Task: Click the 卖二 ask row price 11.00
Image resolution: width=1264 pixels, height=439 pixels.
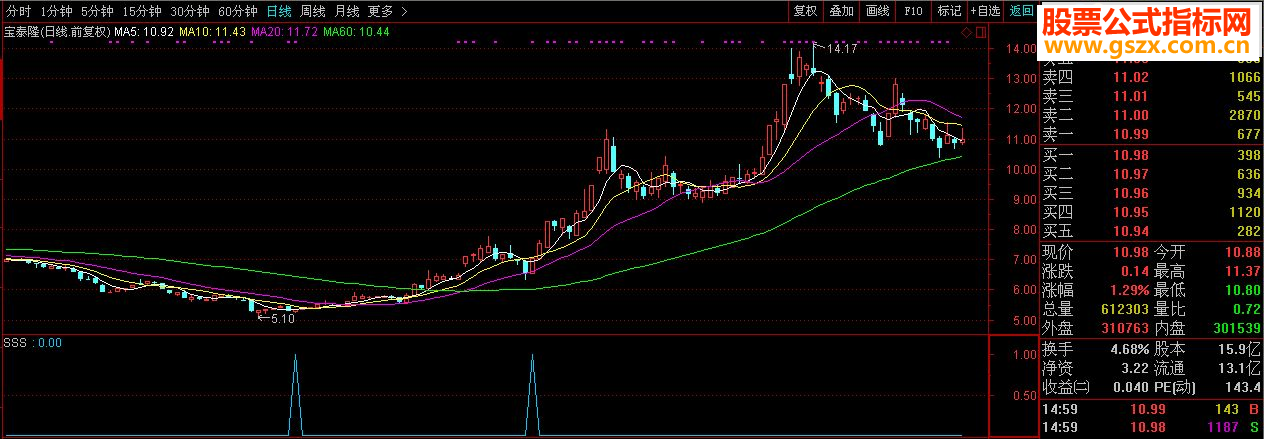Action: coord(1130,116)
